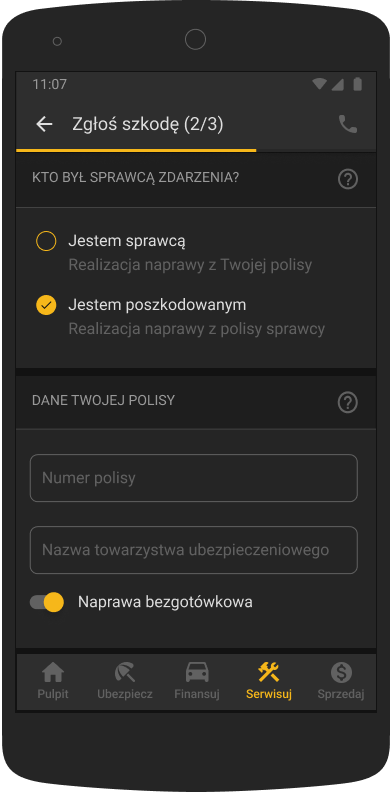The width and height of the screenshot is (392, 792).
Task: Tap the 'Naprawa bezgotówkowa' label
Action: [165, 602]
